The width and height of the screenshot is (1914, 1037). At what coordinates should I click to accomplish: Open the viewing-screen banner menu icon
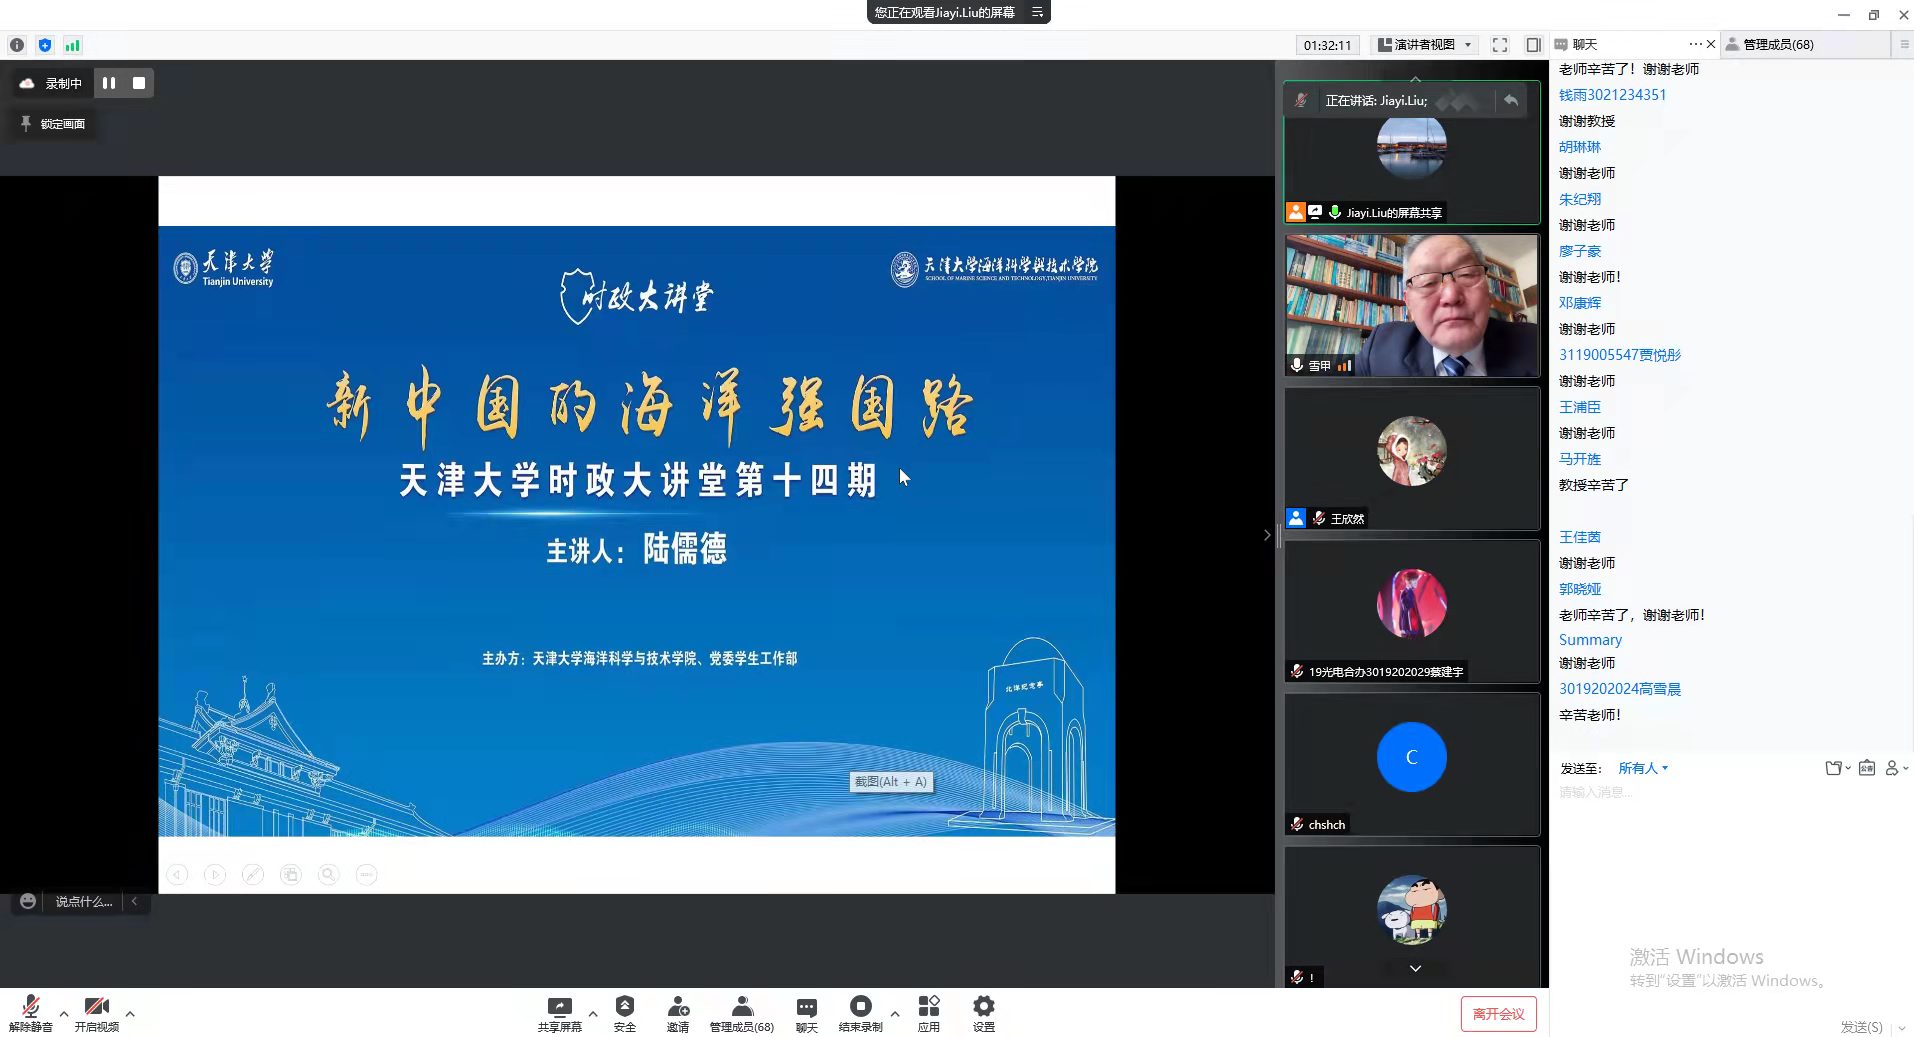tap(1037, 12)
